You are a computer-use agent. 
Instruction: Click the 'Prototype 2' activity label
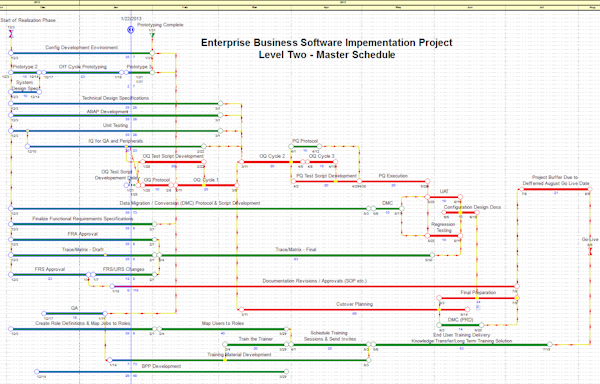[25, 67]
